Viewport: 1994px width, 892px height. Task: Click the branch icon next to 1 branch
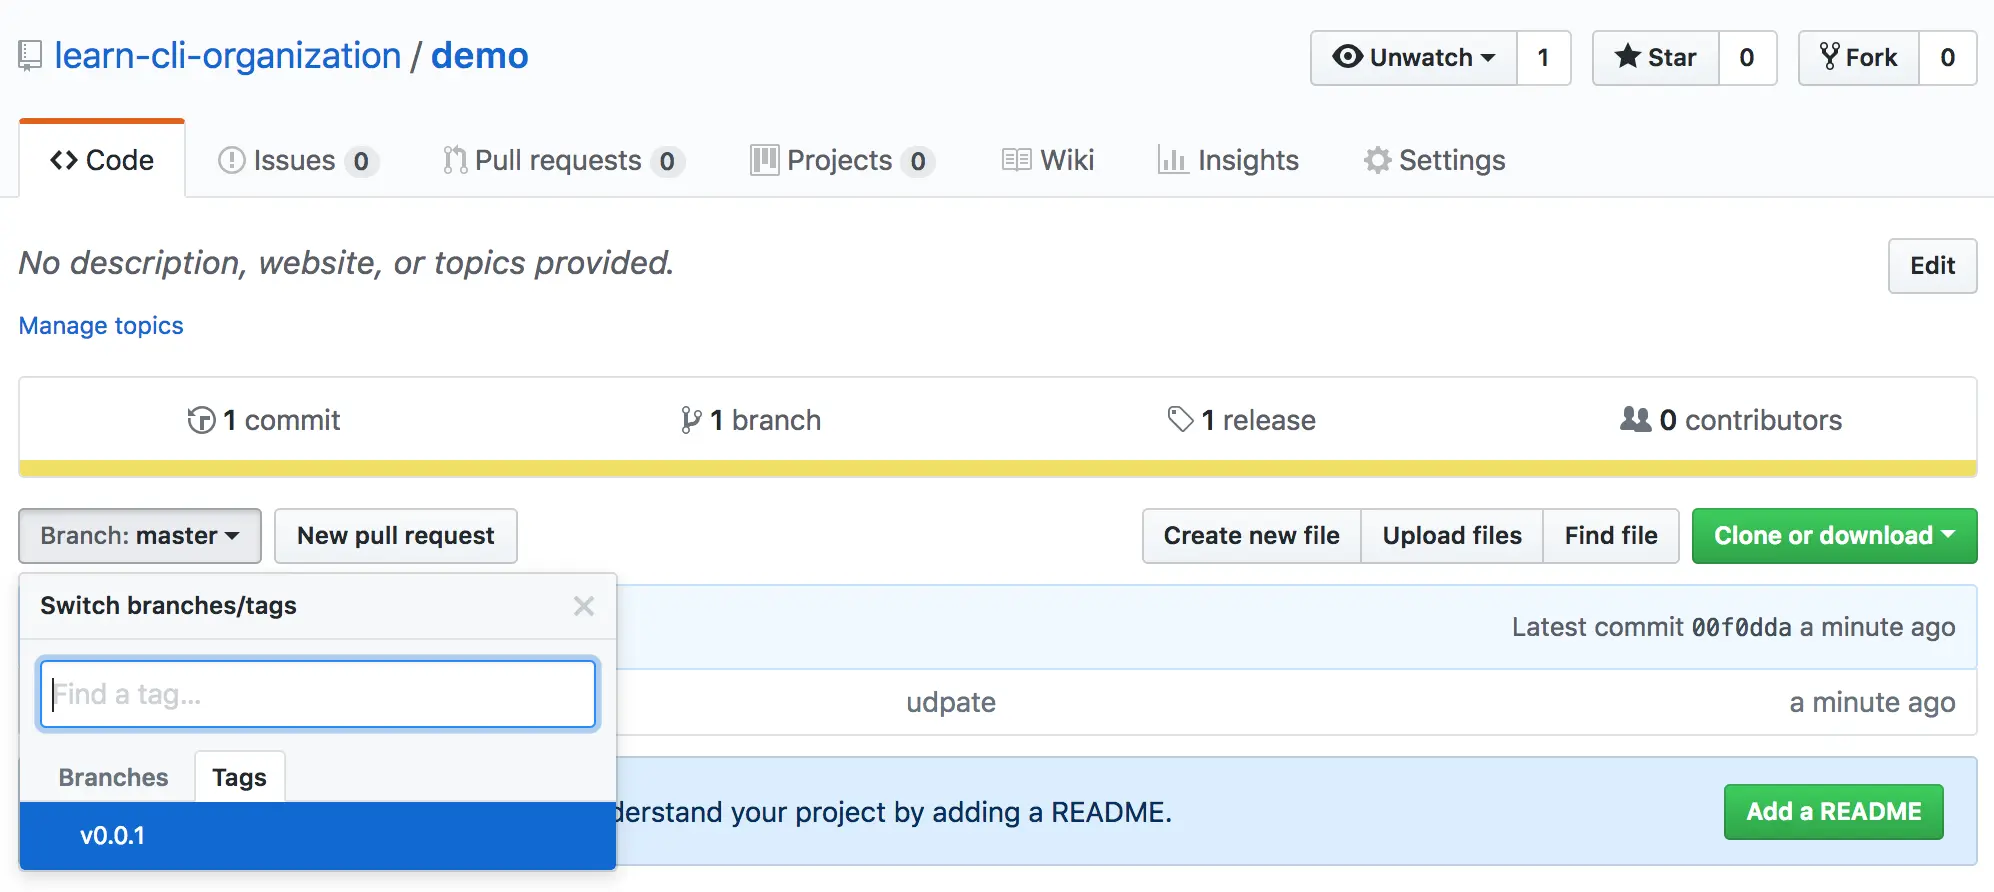pyautogui.click(x=690, y=420)
